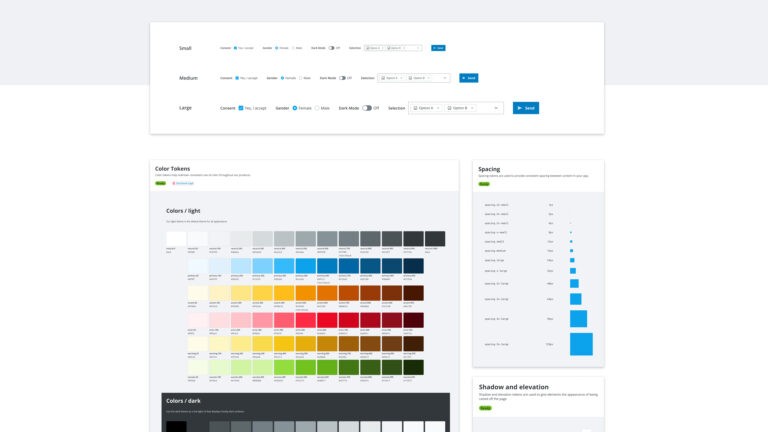Expand the Large Selection dropdown chevron
Image resolution: width=768 pixels, height=432 pixels.
pyautogui.click(x=496, y=108)
